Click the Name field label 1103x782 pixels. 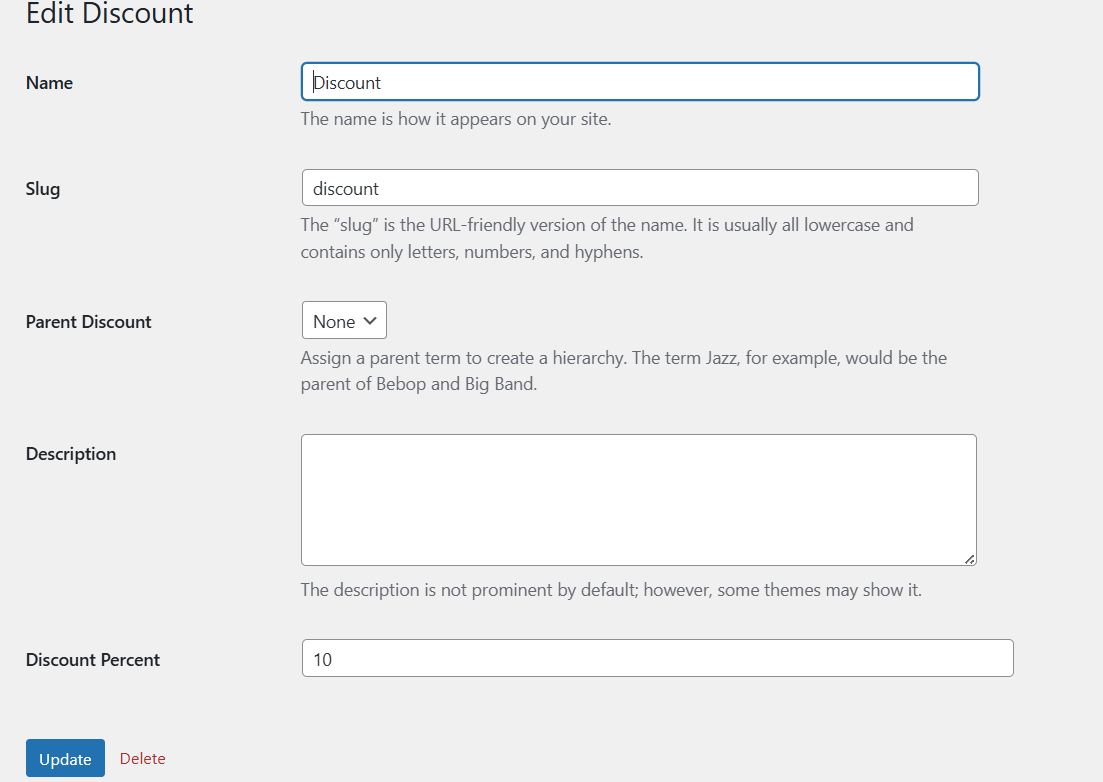point(49,83)
